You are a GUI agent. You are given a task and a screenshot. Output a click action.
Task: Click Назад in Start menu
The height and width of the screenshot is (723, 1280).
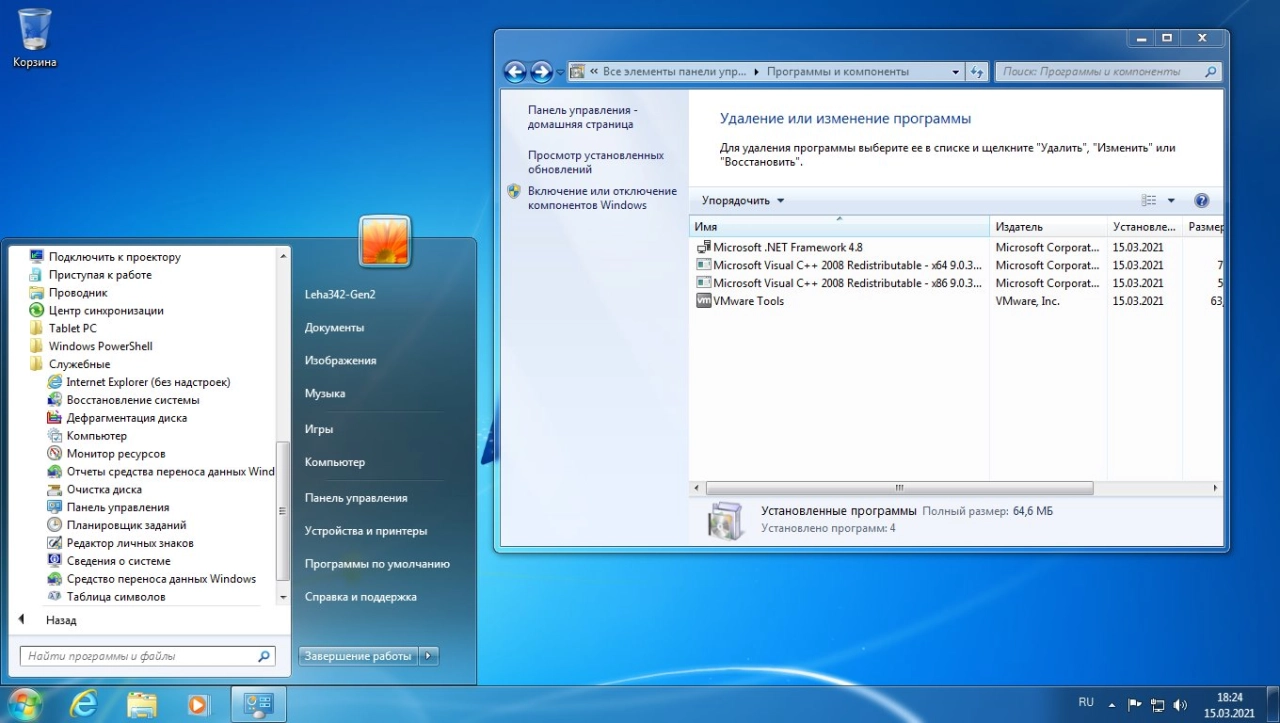pyautogui.click(x=61, y=620)
